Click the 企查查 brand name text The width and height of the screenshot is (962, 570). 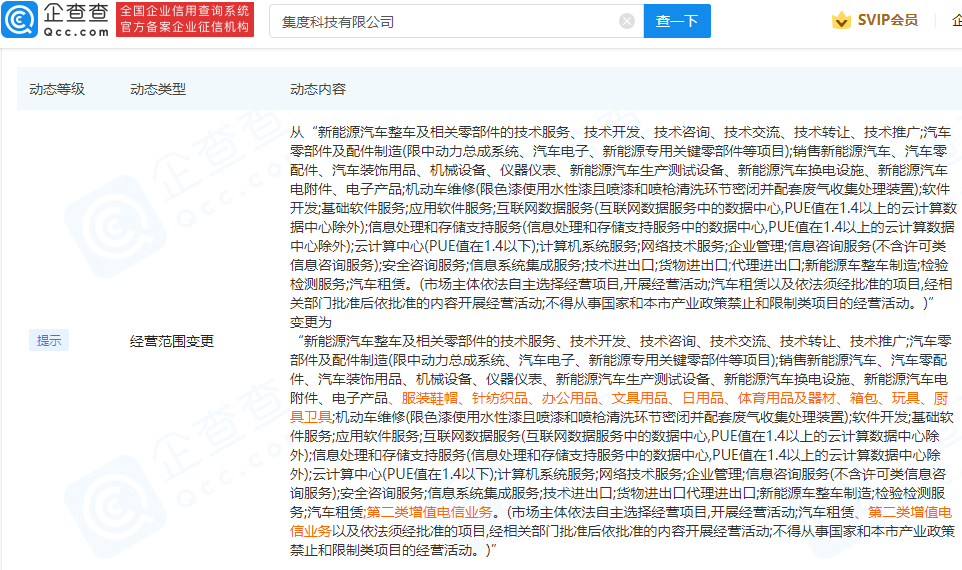pyautogui.click(x=76, y=13)
